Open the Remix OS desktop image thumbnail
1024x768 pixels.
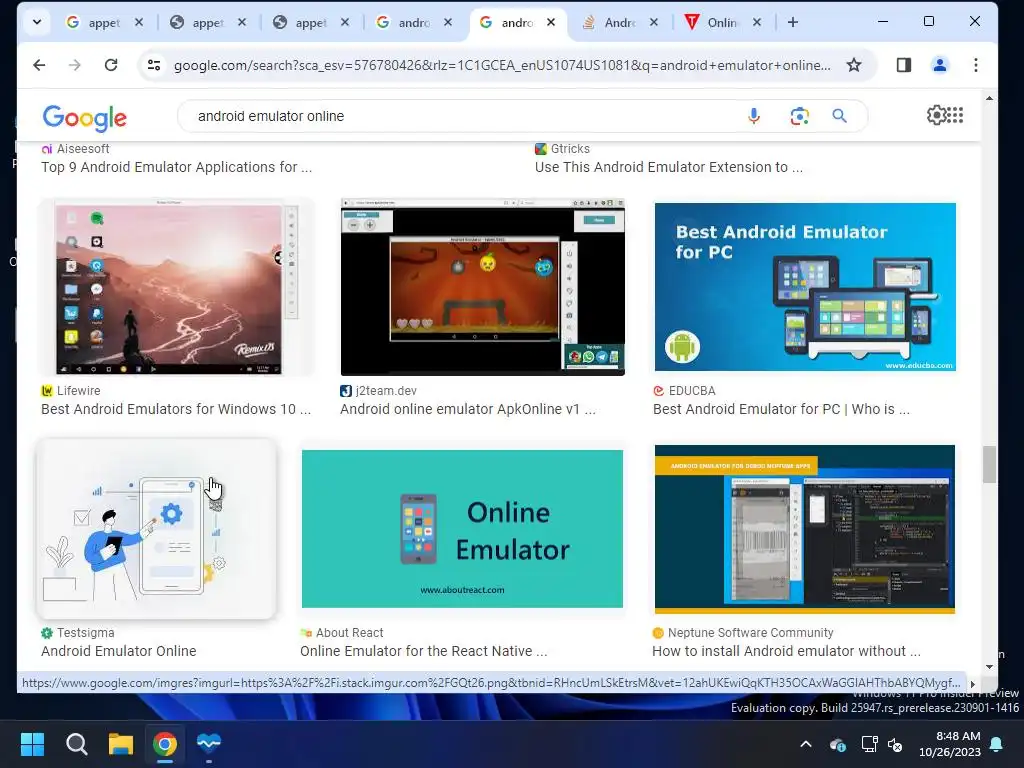pos(176,287)
